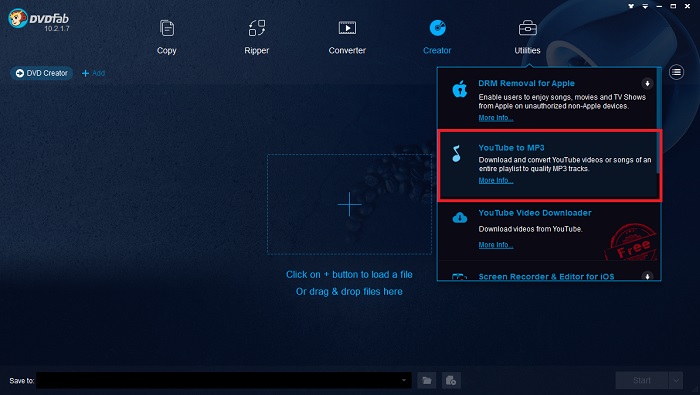Open More Info for DRM Removal

coord(496,118)
